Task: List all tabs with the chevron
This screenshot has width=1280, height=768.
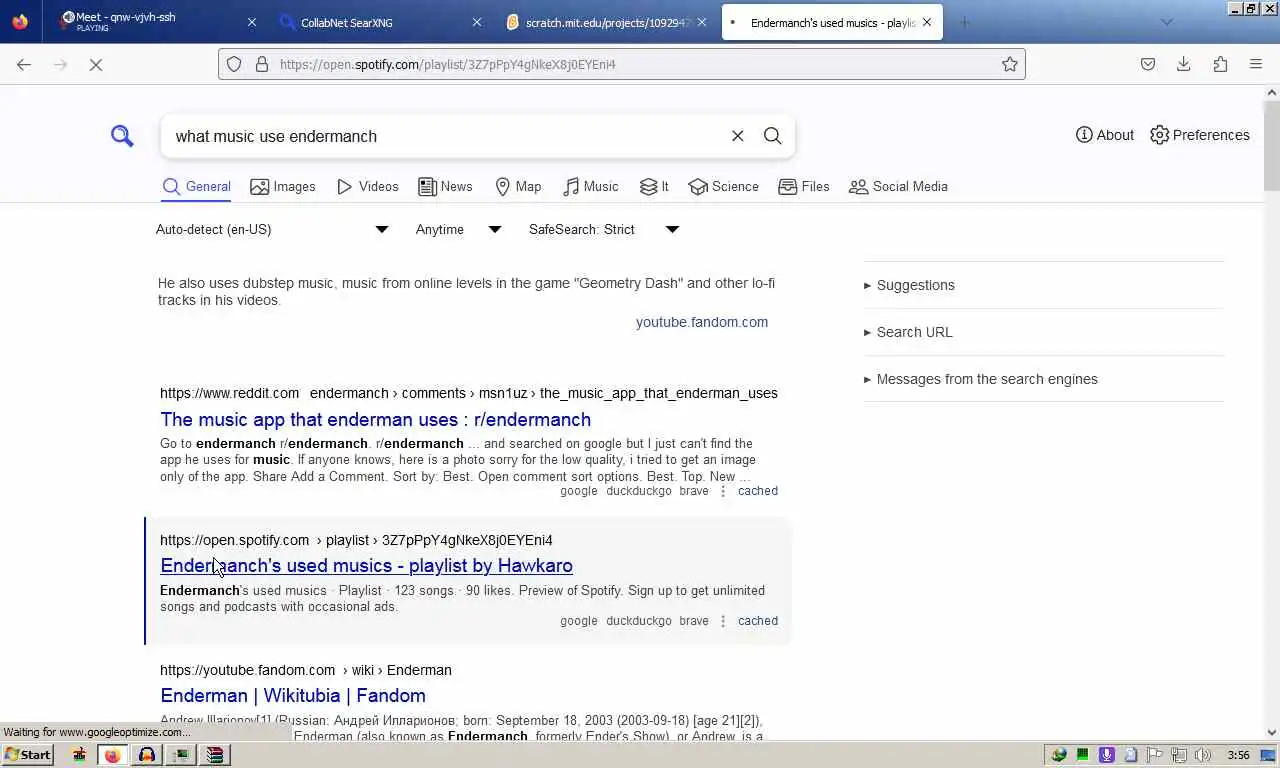Action: point(1166,22)
